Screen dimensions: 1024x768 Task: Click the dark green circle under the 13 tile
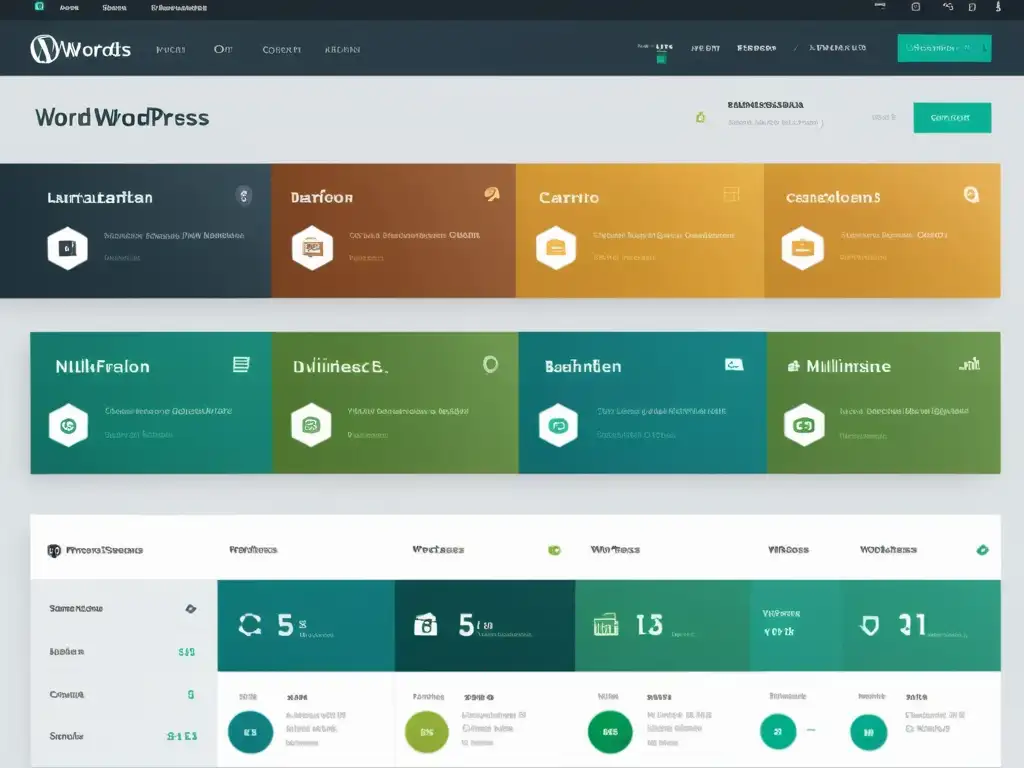coord(610,732)
